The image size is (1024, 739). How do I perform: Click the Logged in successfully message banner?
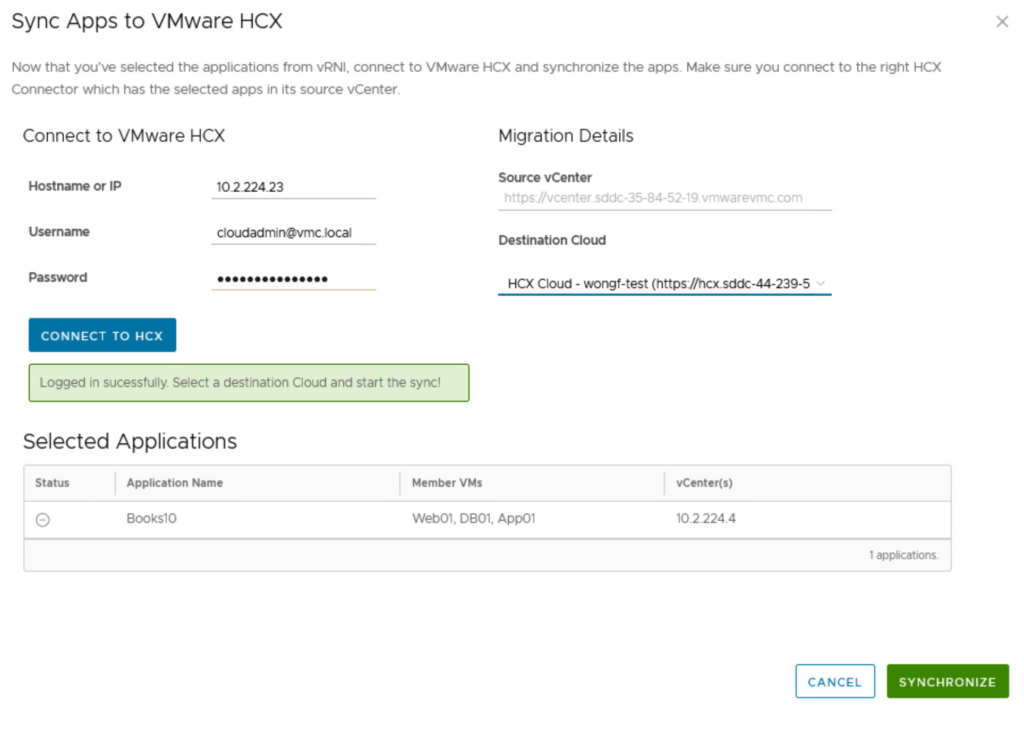pyautogui.click(x=249, y=383)
